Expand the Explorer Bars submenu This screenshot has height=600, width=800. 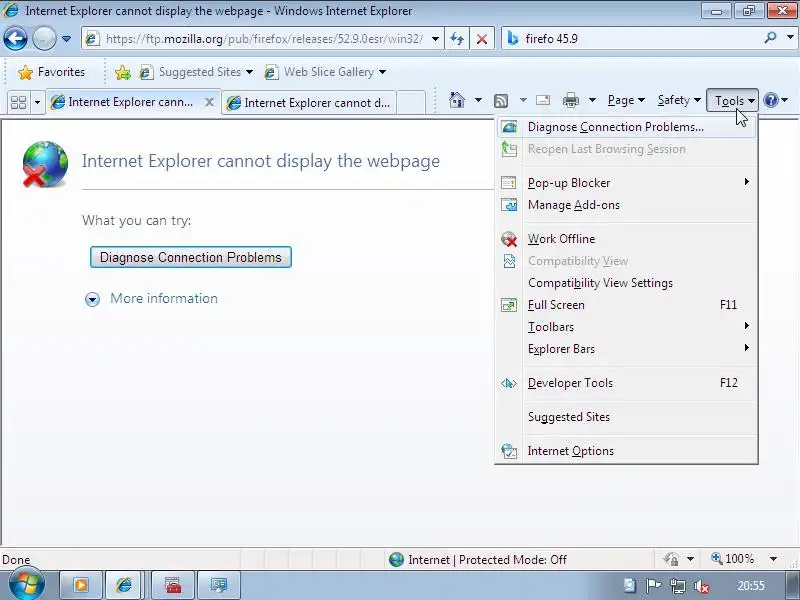[x=627, y=349]
